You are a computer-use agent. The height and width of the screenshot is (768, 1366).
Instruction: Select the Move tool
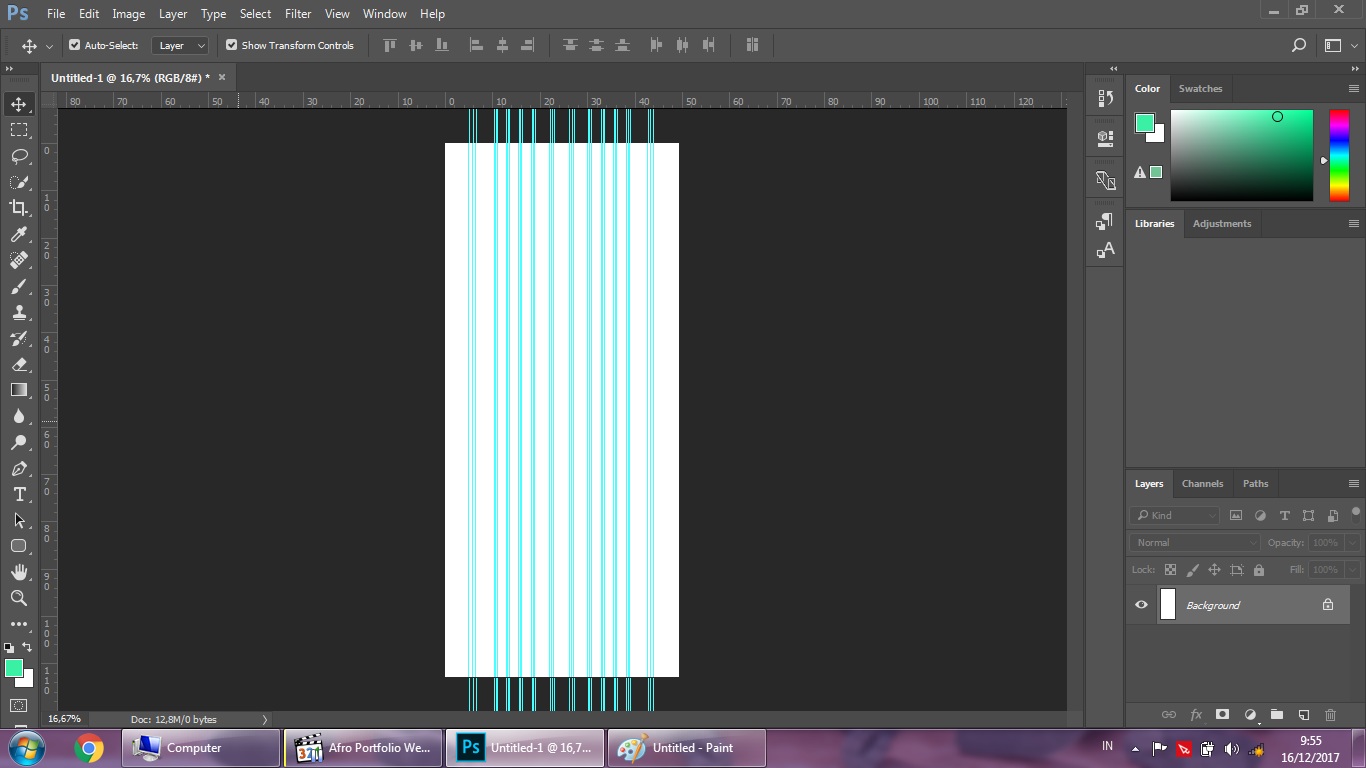click(x=20, y=103)
